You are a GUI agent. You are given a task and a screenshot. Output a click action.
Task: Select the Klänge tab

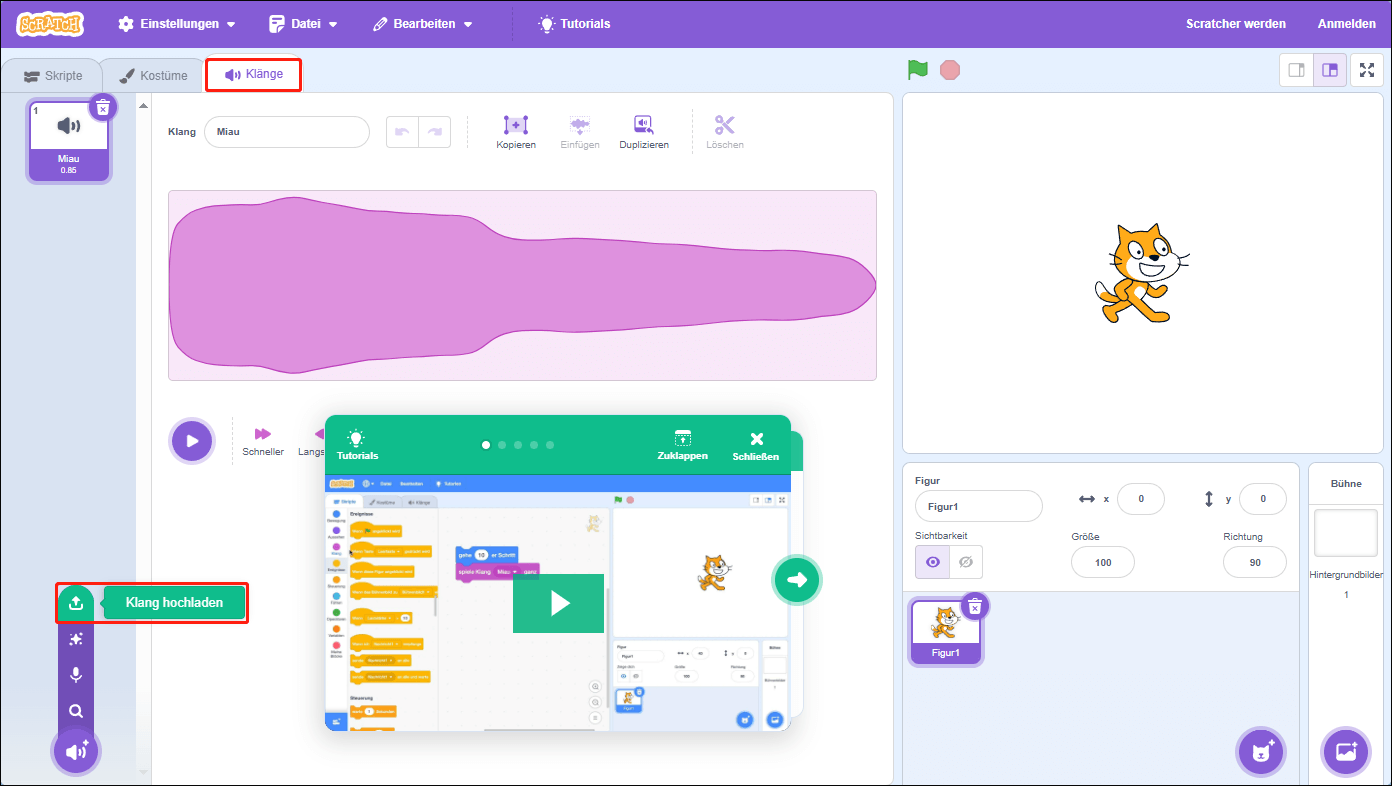[x=253, y=74]
